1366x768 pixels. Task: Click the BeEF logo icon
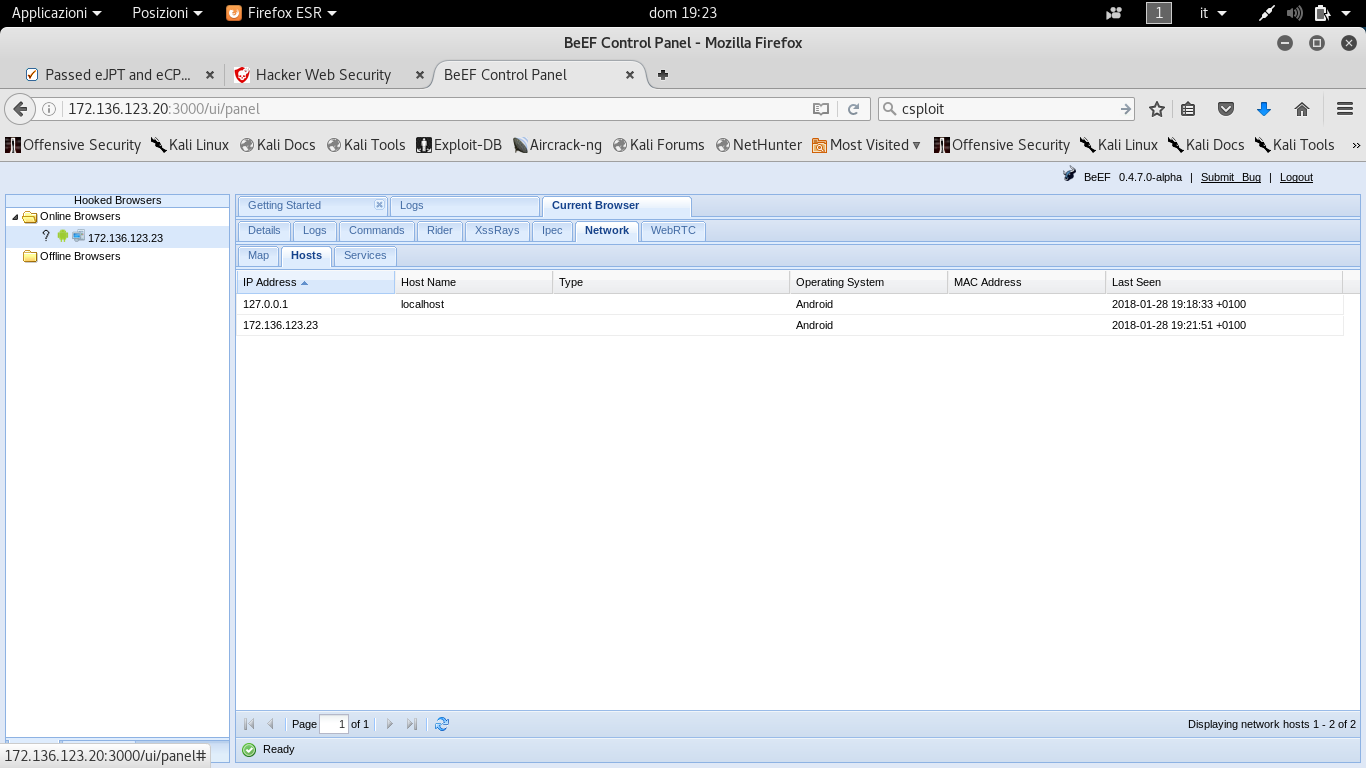click(x=1070, y=174)
